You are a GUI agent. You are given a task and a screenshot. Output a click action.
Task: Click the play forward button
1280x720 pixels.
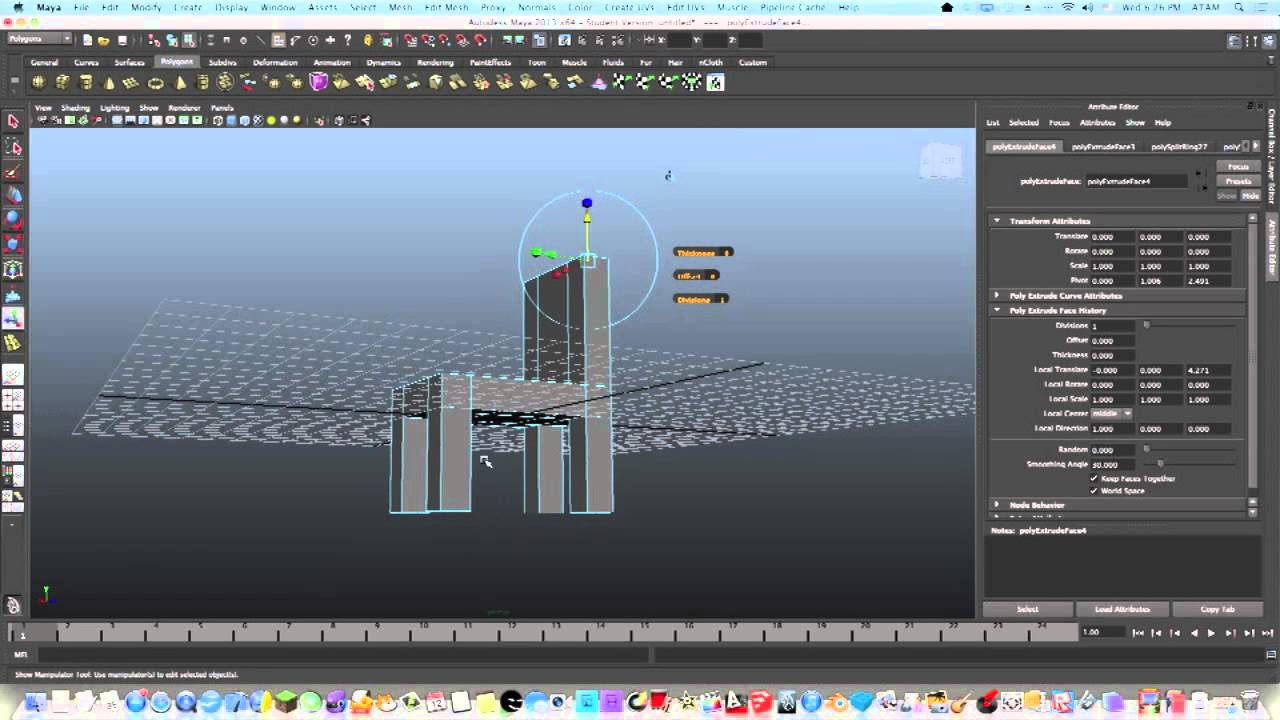coord(1211,632)
